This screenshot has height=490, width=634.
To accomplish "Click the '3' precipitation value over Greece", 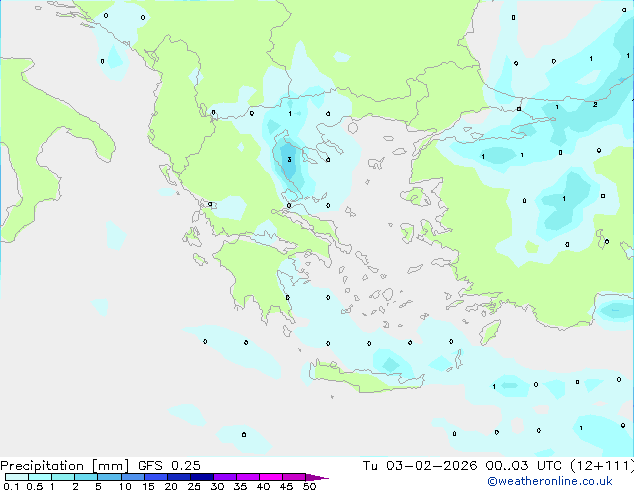I will (289, 160).
